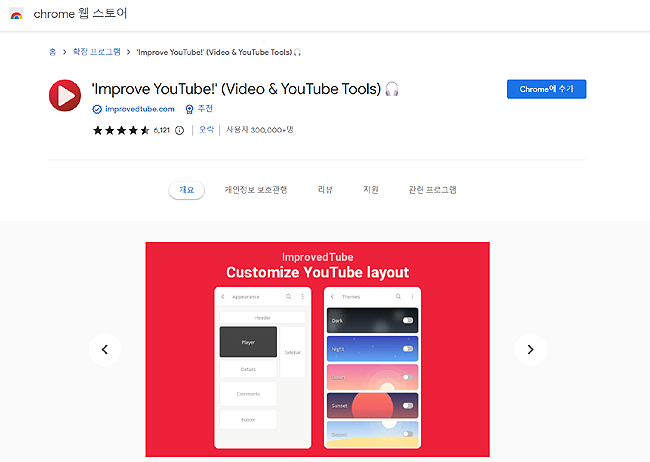The height and width of the screenshot is (462, 650).
Task: Open the 리뷰 tab
Action: point(325,190)
